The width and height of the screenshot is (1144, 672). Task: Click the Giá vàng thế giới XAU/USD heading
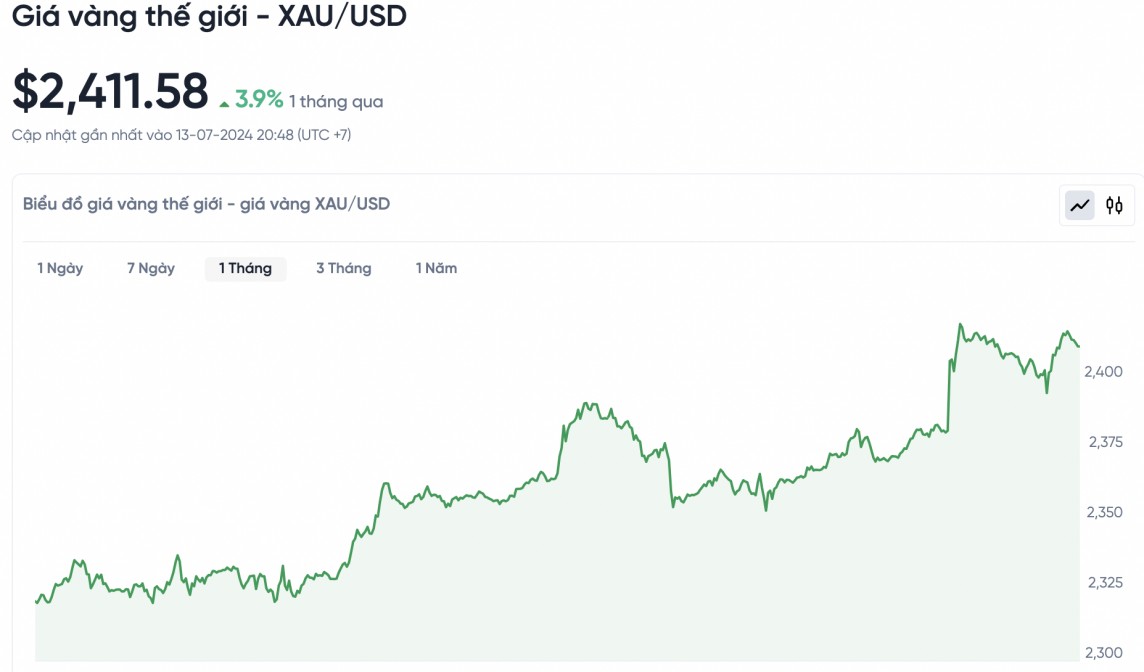coord(209,17)
